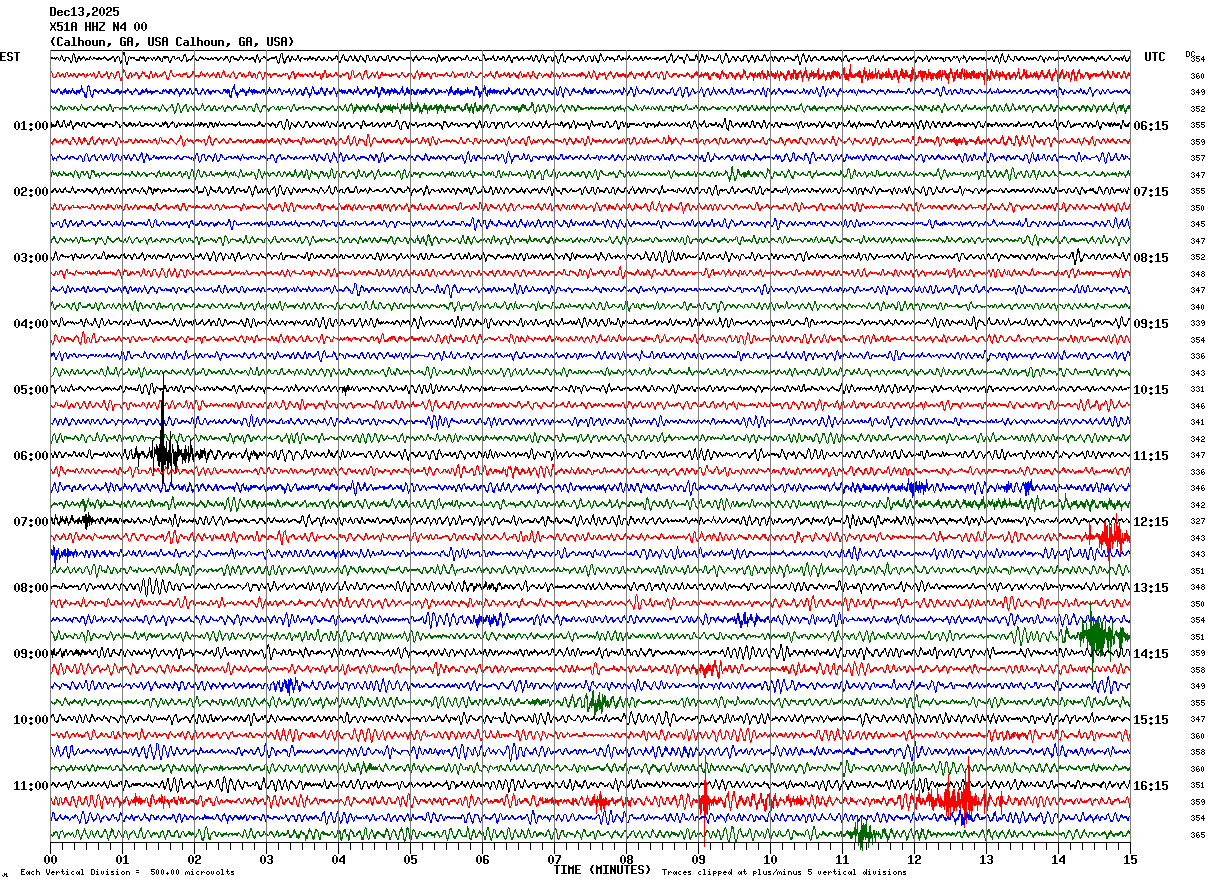Click the 13:15 UTC time label
The width and height of the screenshot is (1210, 886).
click(x=1151, y=588)
